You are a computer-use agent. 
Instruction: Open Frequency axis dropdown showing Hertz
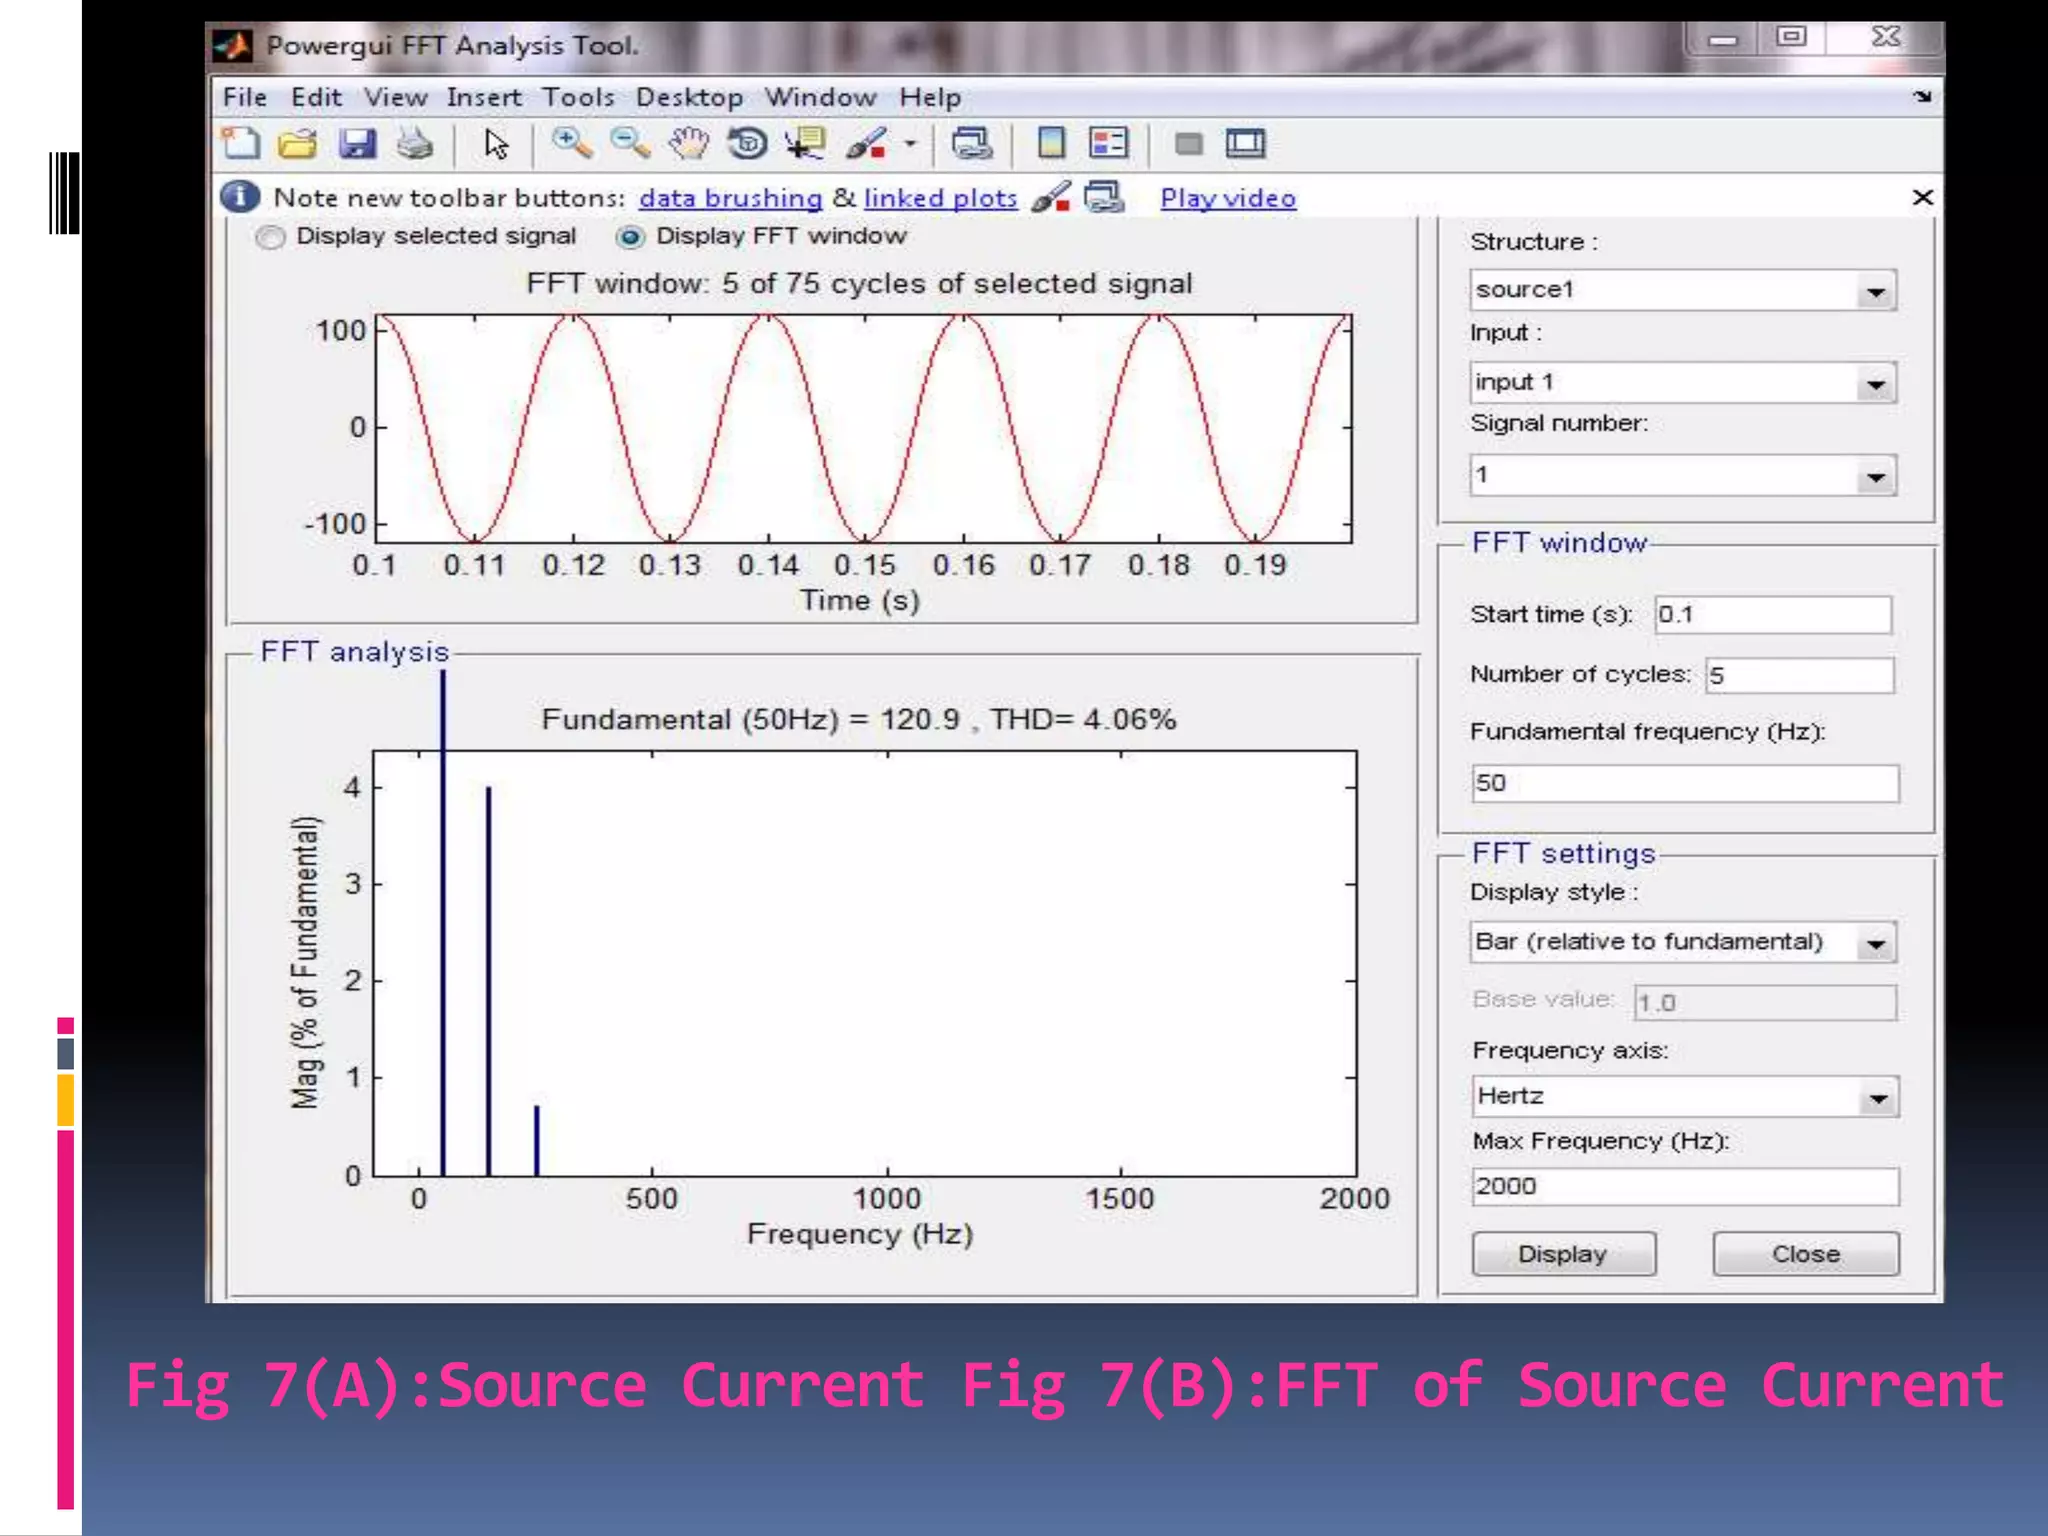click(1685, 1097)
